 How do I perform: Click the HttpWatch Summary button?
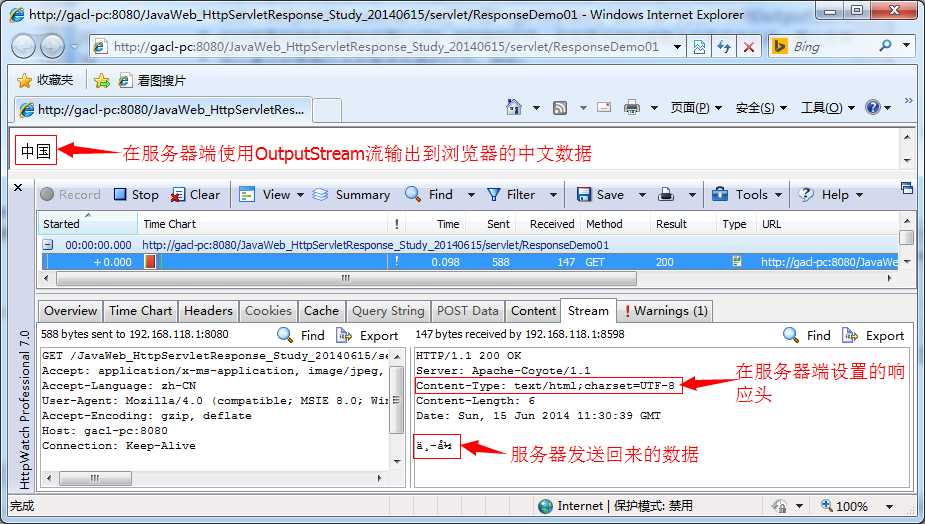[351, 195]
